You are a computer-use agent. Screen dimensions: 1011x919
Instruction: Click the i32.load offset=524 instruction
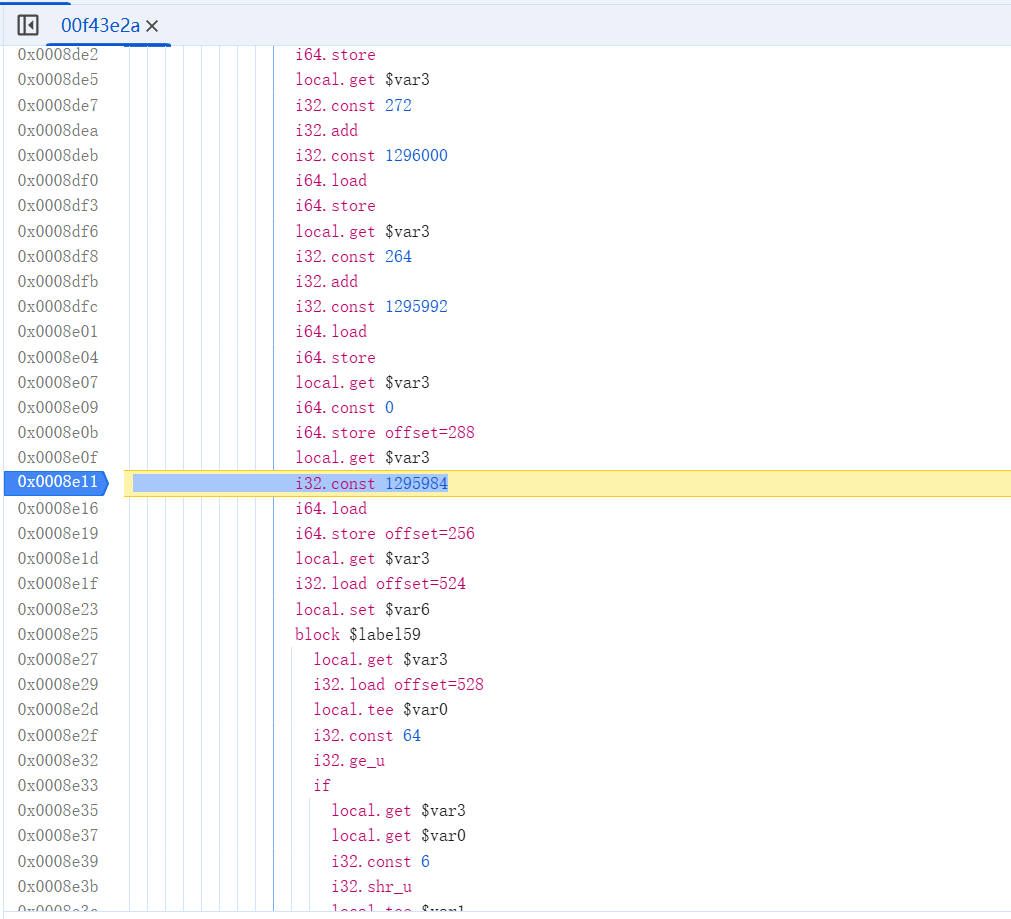pos(380,584)
